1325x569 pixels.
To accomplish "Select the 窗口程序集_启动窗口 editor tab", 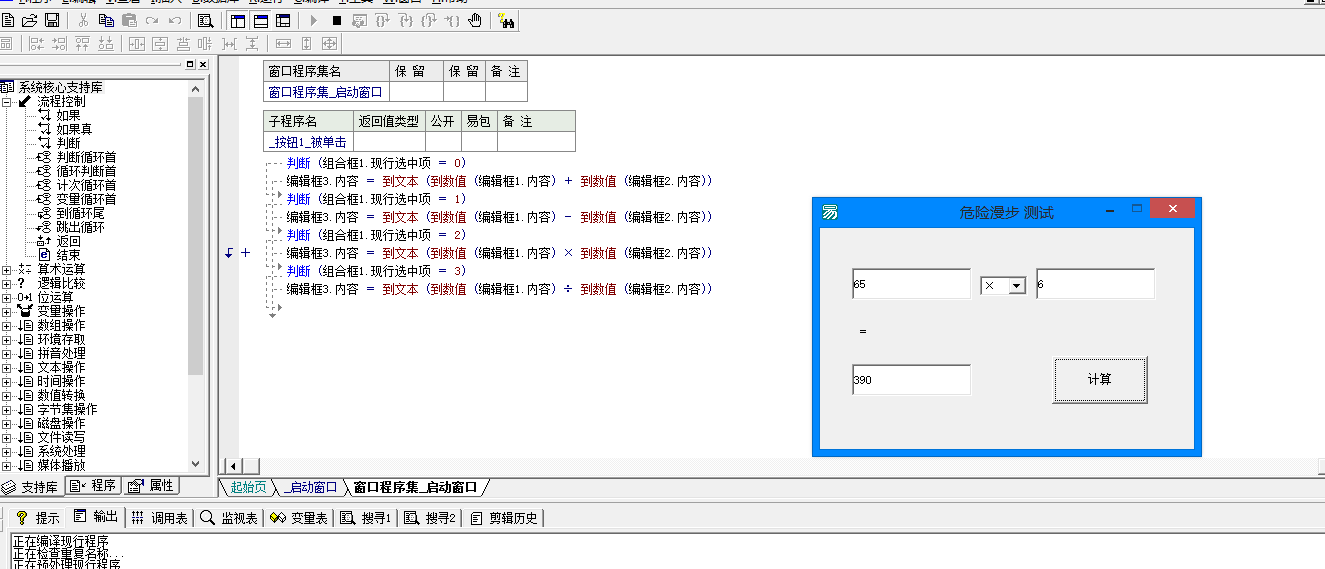I will coord(416,487).
